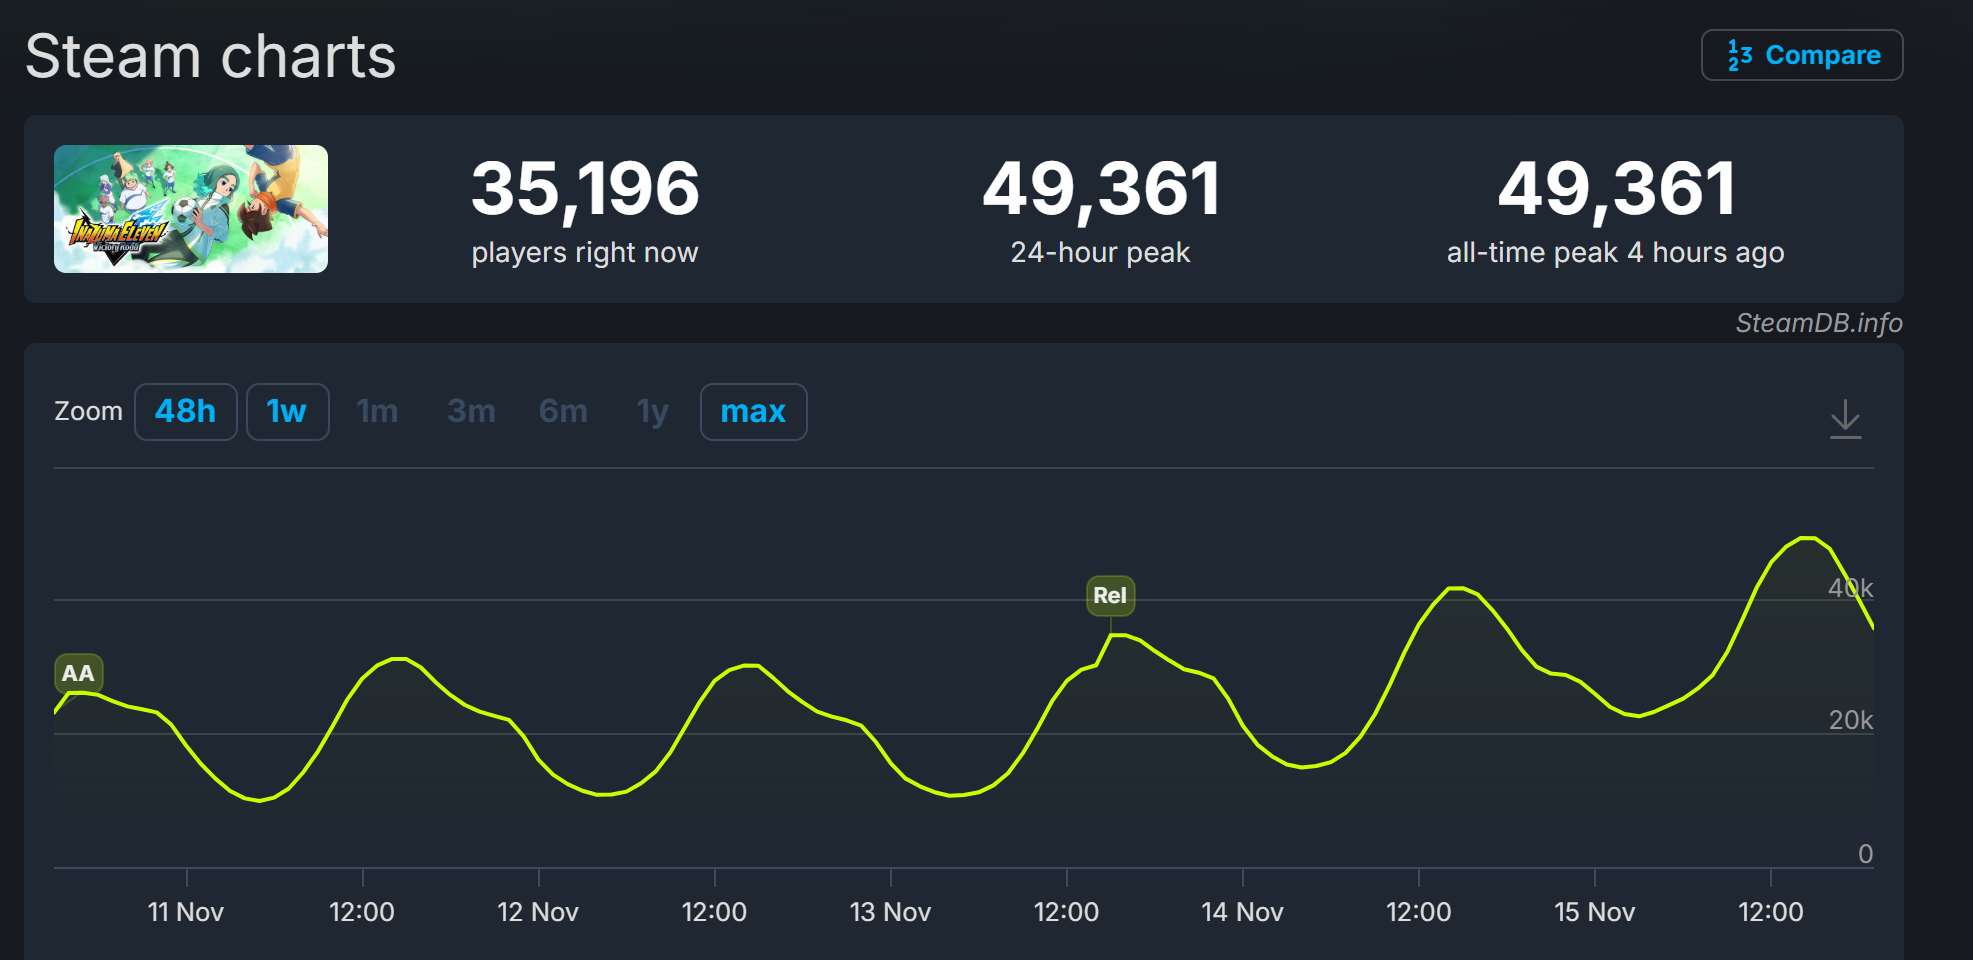This screenshot has height=960, width=1973.
Task: Click the Compare button
Action: click(x=1802, y=55)
